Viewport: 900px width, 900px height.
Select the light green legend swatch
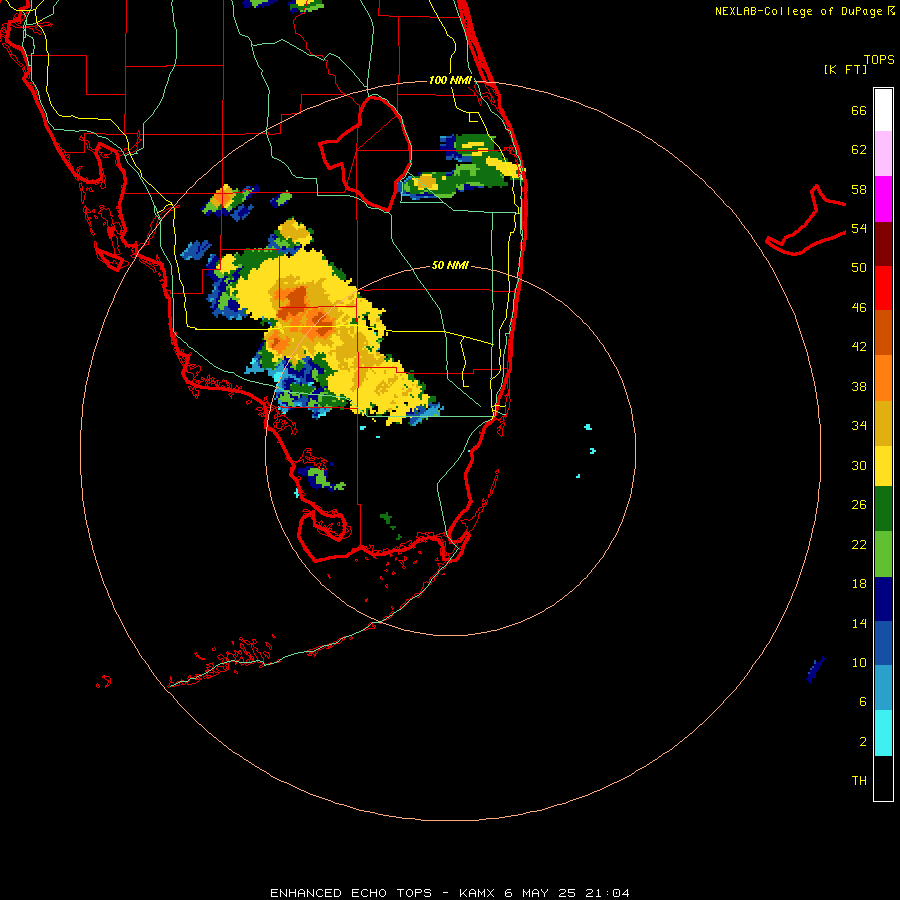tap(883, 554)
